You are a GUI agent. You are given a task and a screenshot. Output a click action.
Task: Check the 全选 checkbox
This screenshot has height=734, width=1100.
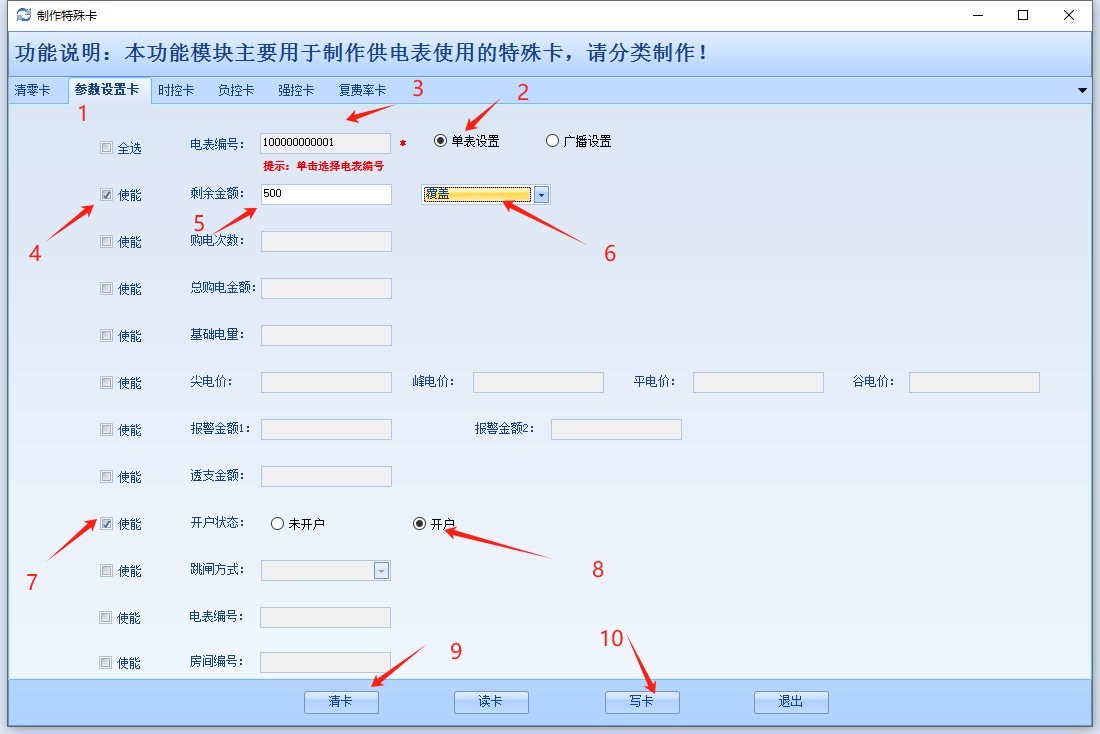tap(106, 148)
